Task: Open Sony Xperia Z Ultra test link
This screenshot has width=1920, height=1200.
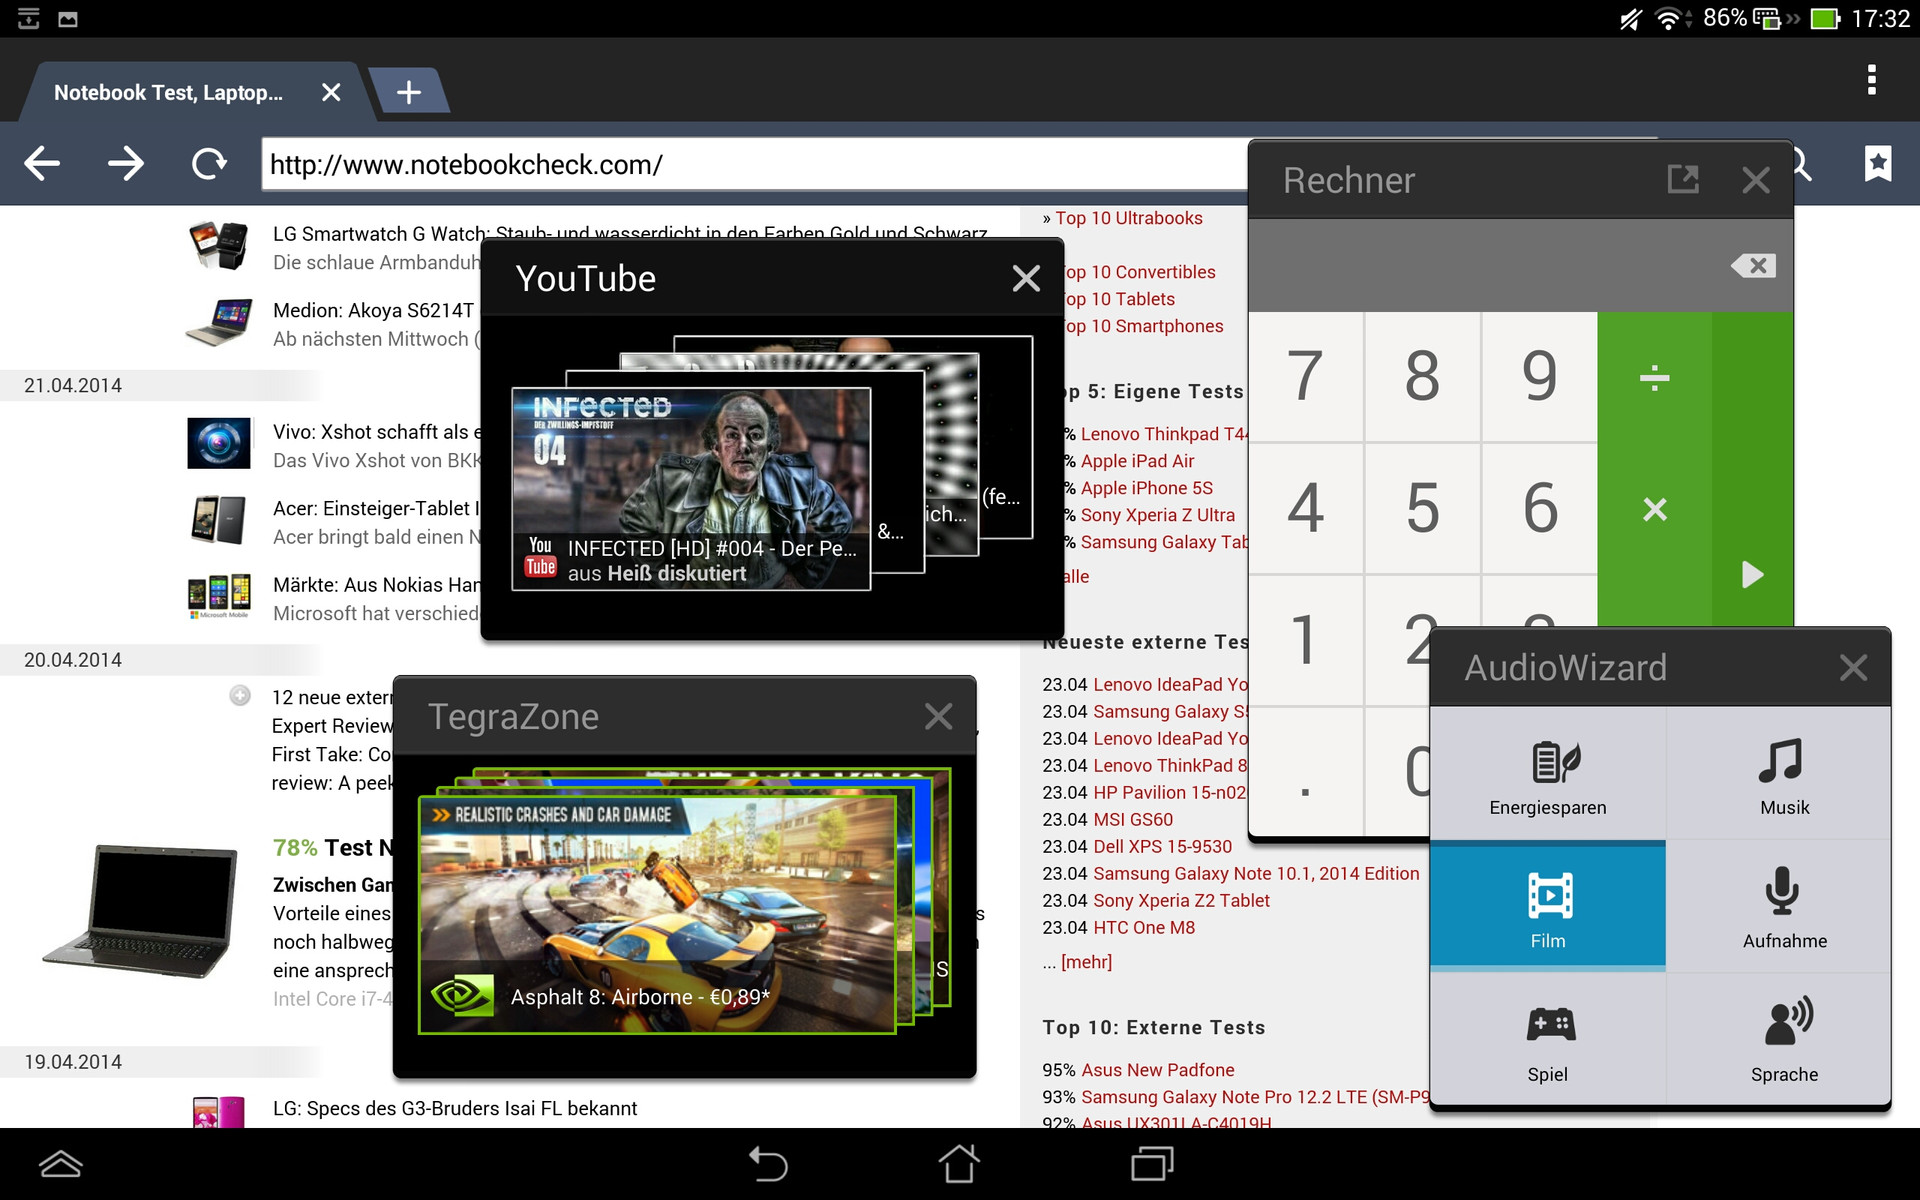Action: pyautogui.click(x=1157, y=515)
